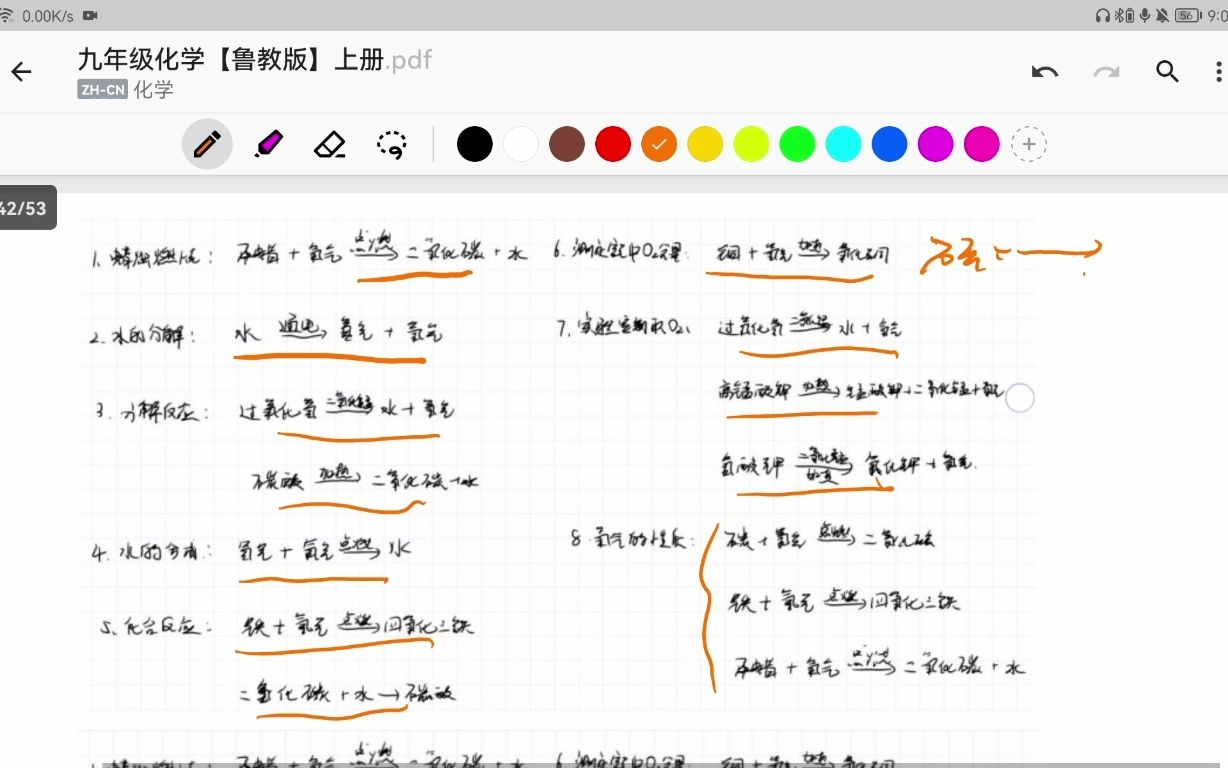Toggle off the highlighter back to pen
Screen dimensions: 1228x768
point(207,143)
